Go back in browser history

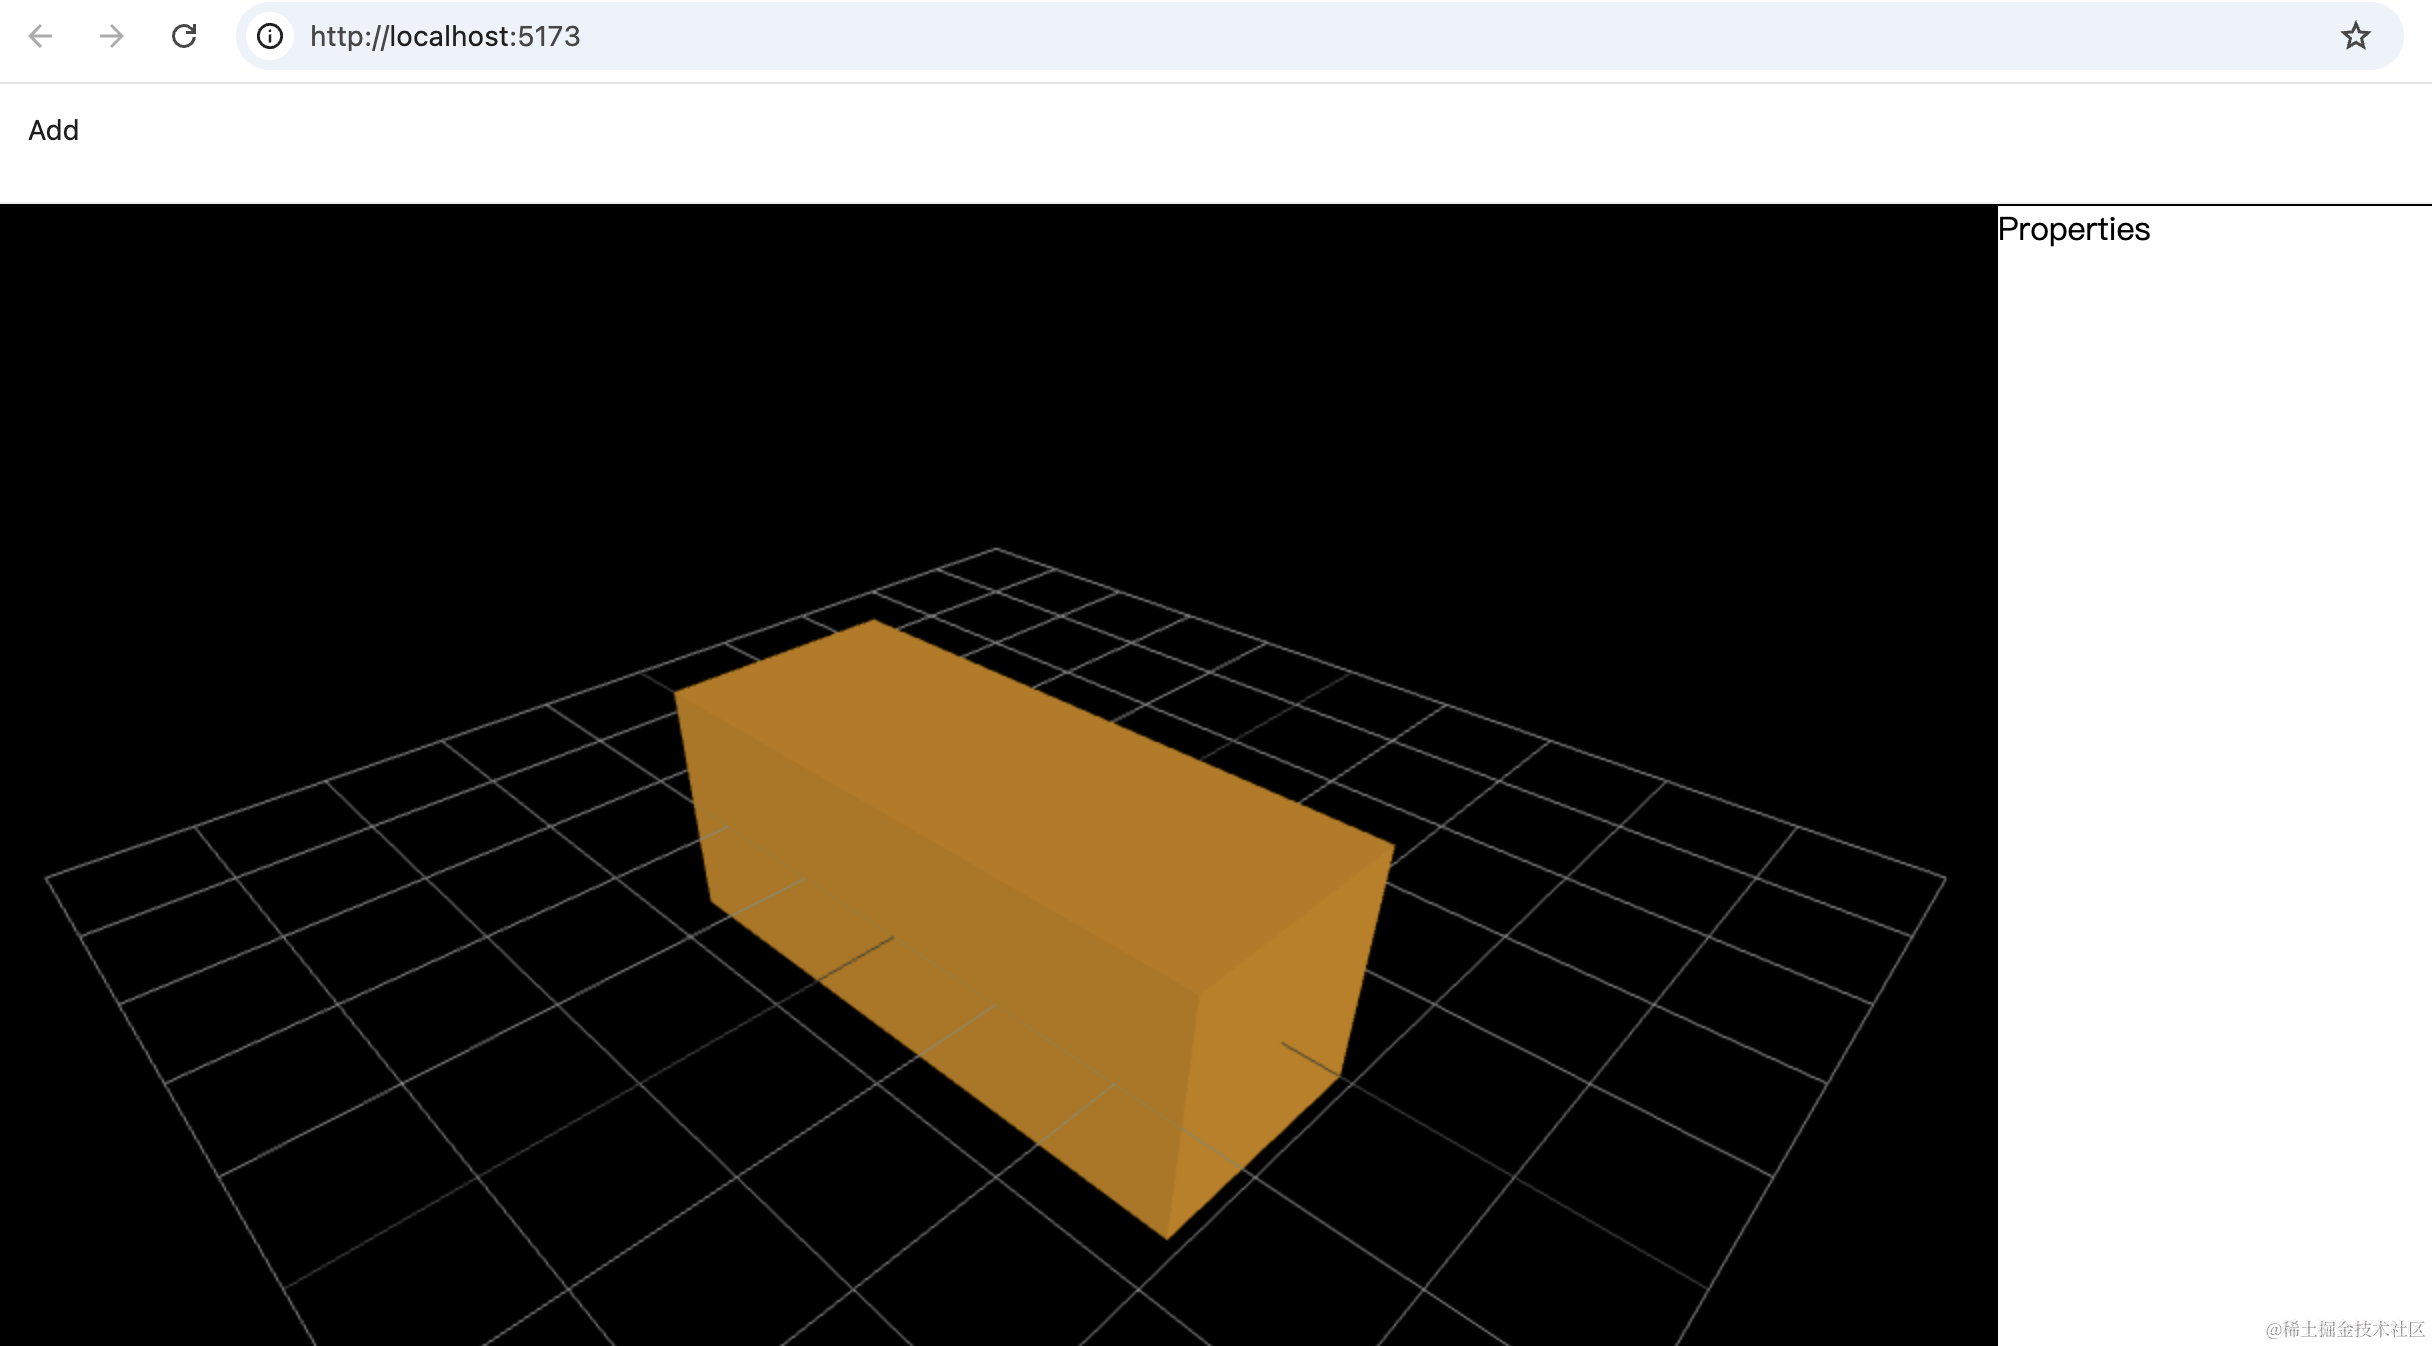click(40, 37)
